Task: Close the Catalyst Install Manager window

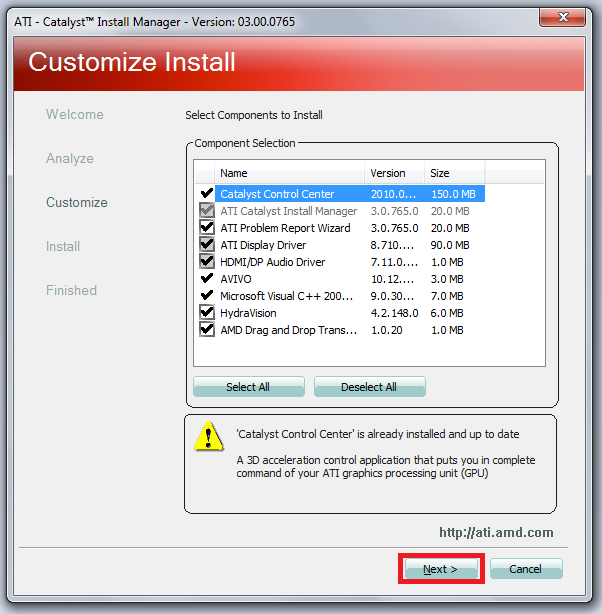Action: pyautogui.click(x=563, y=17)
